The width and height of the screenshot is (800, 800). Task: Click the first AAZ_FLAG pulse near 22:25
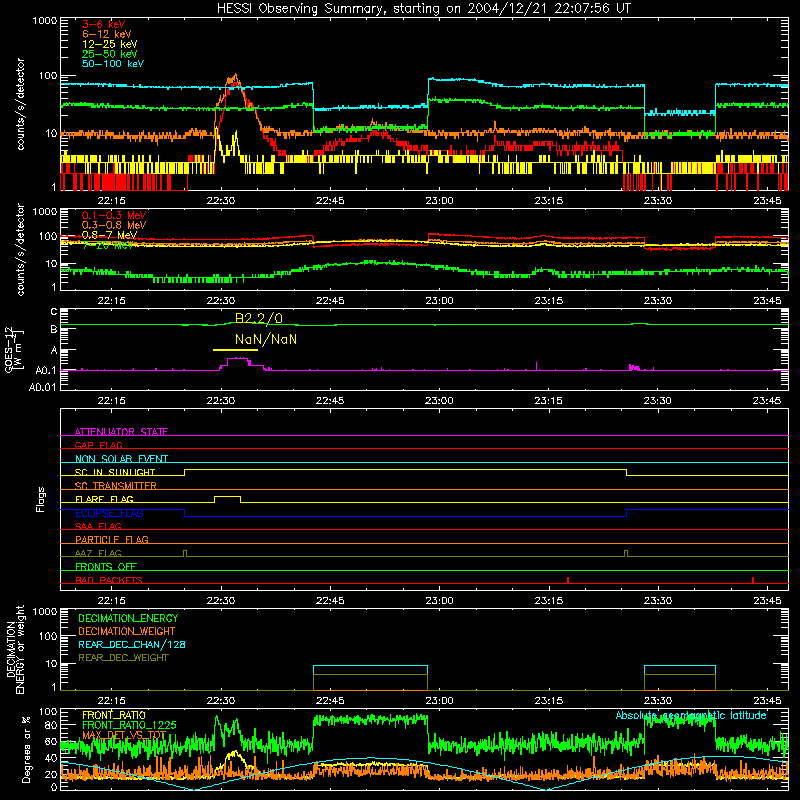coord(185,554)
